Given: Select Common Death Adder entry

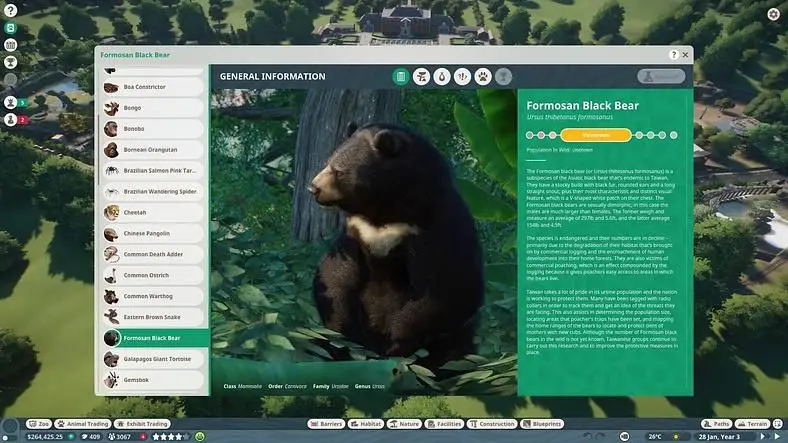Looking at the screenshot, I should point(153,255).
